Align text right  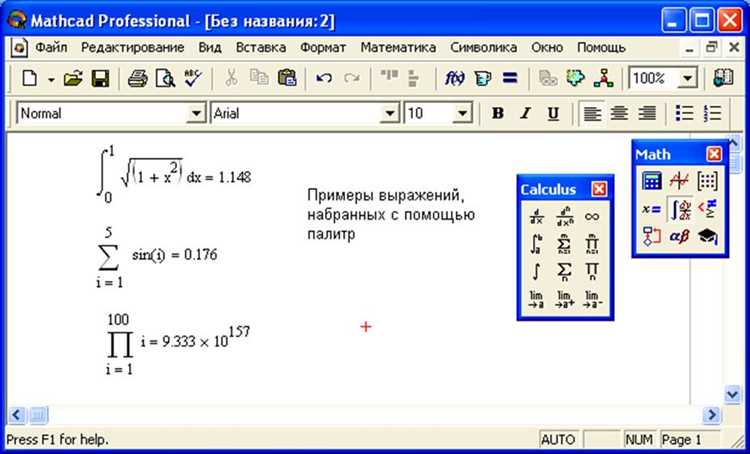[x=647, y=113]
